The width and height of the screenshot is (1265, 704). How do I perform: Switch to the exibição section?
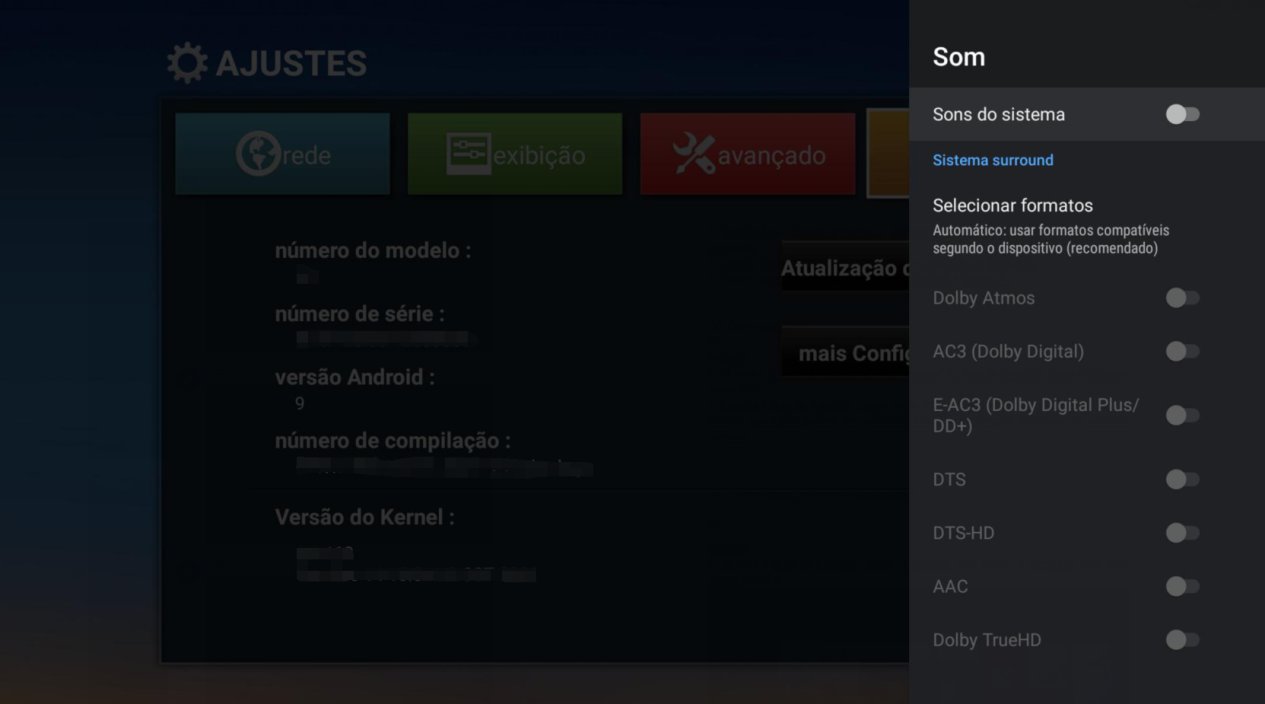(x=514, y=152)
